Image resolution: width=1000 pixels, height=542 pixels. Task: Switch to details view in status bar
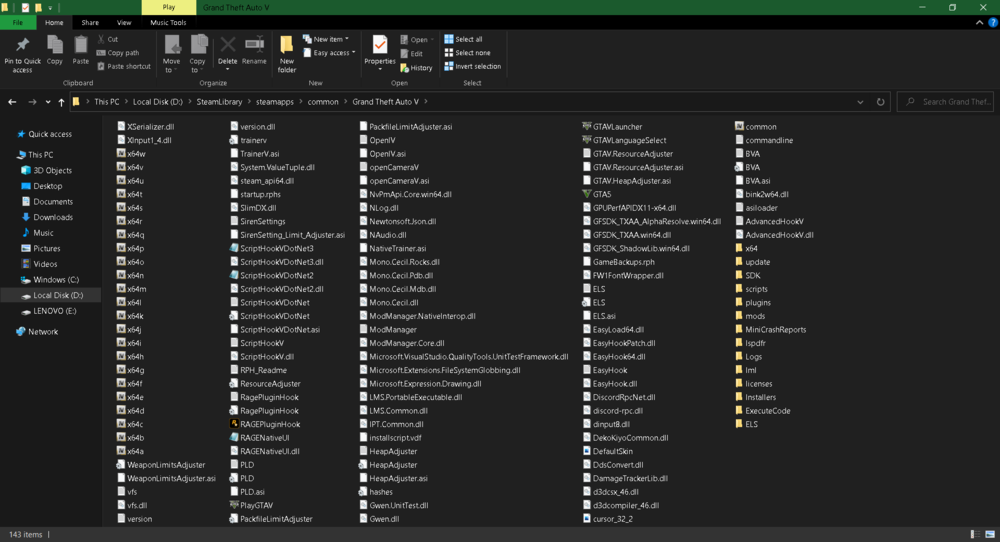[x=975, y=534]
